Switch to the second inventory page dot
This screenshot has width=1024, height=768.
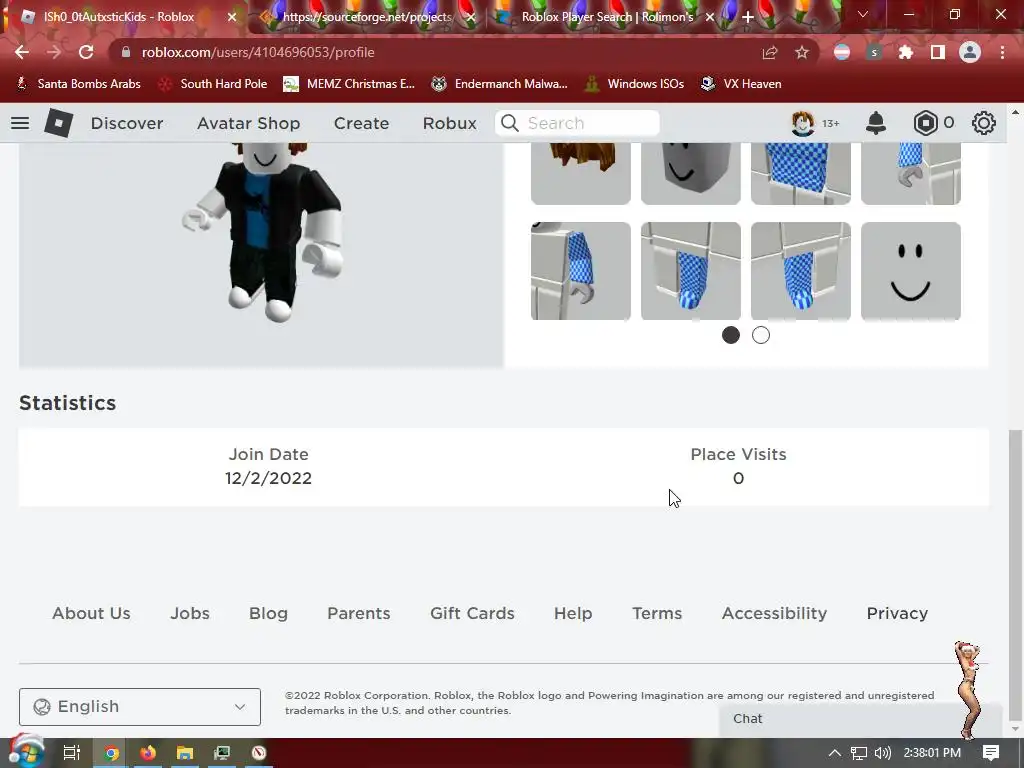pos(761,335)
